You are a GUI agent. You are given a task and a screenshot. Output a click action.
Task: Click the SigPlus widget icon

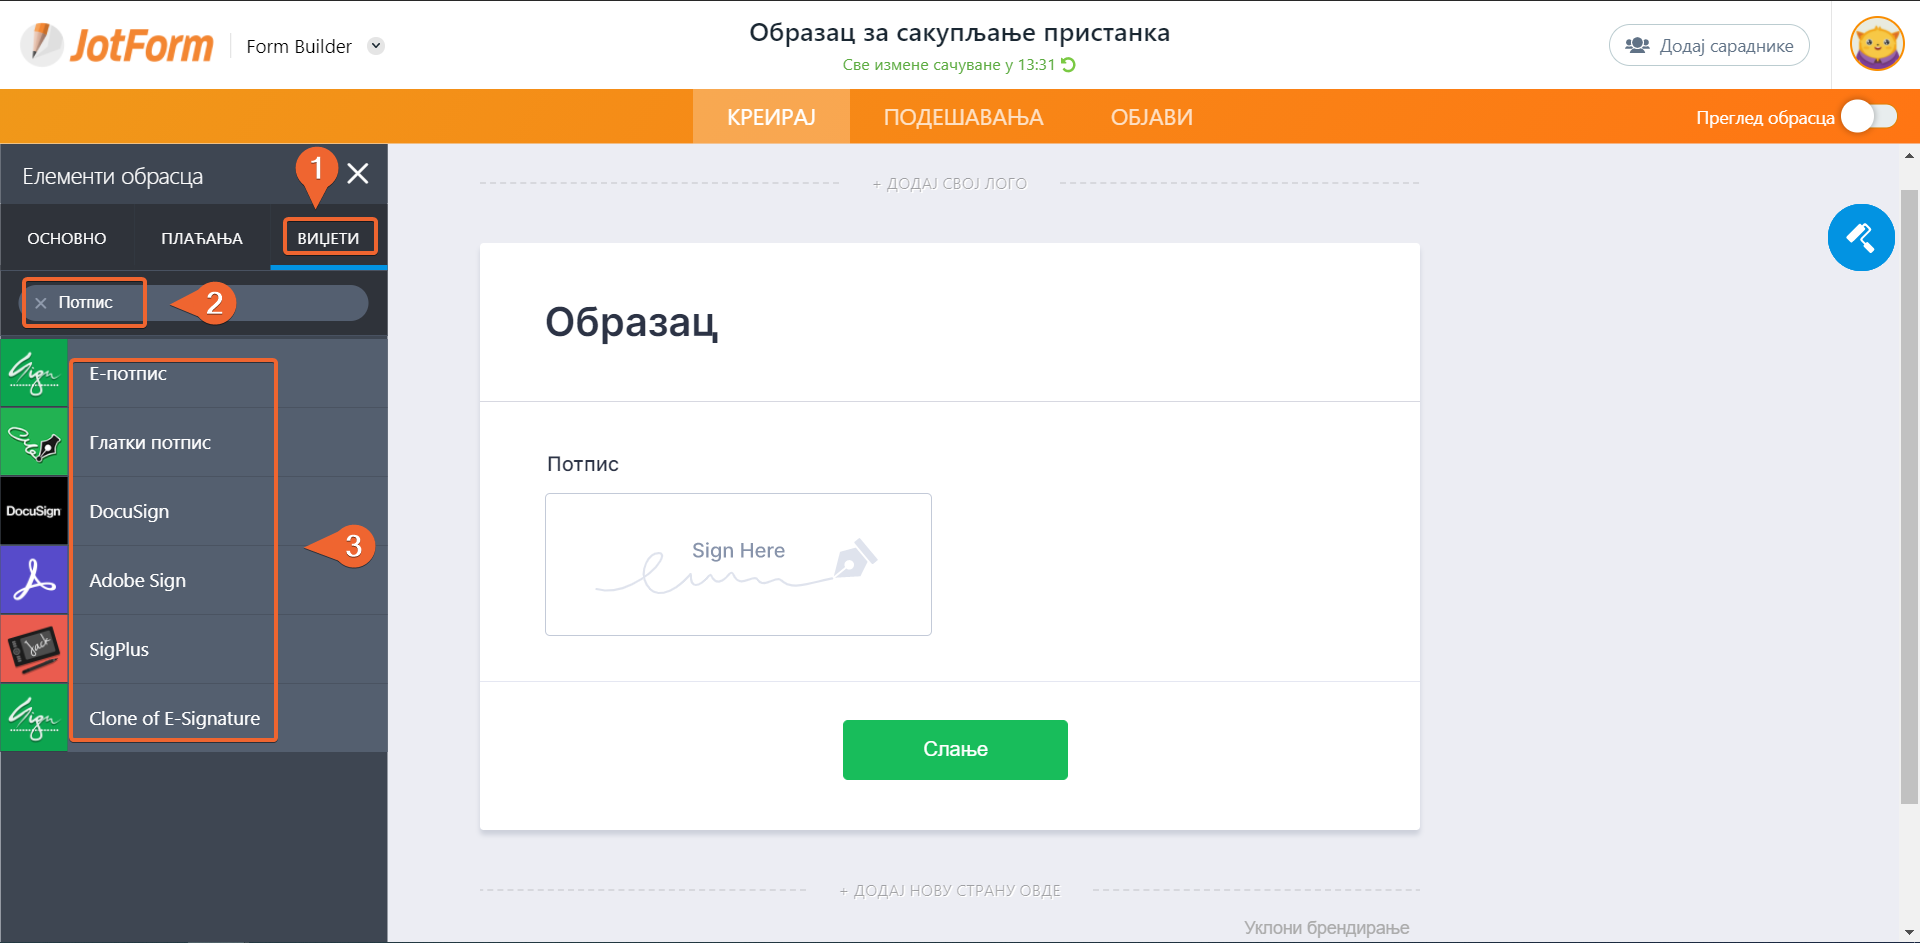34,649
